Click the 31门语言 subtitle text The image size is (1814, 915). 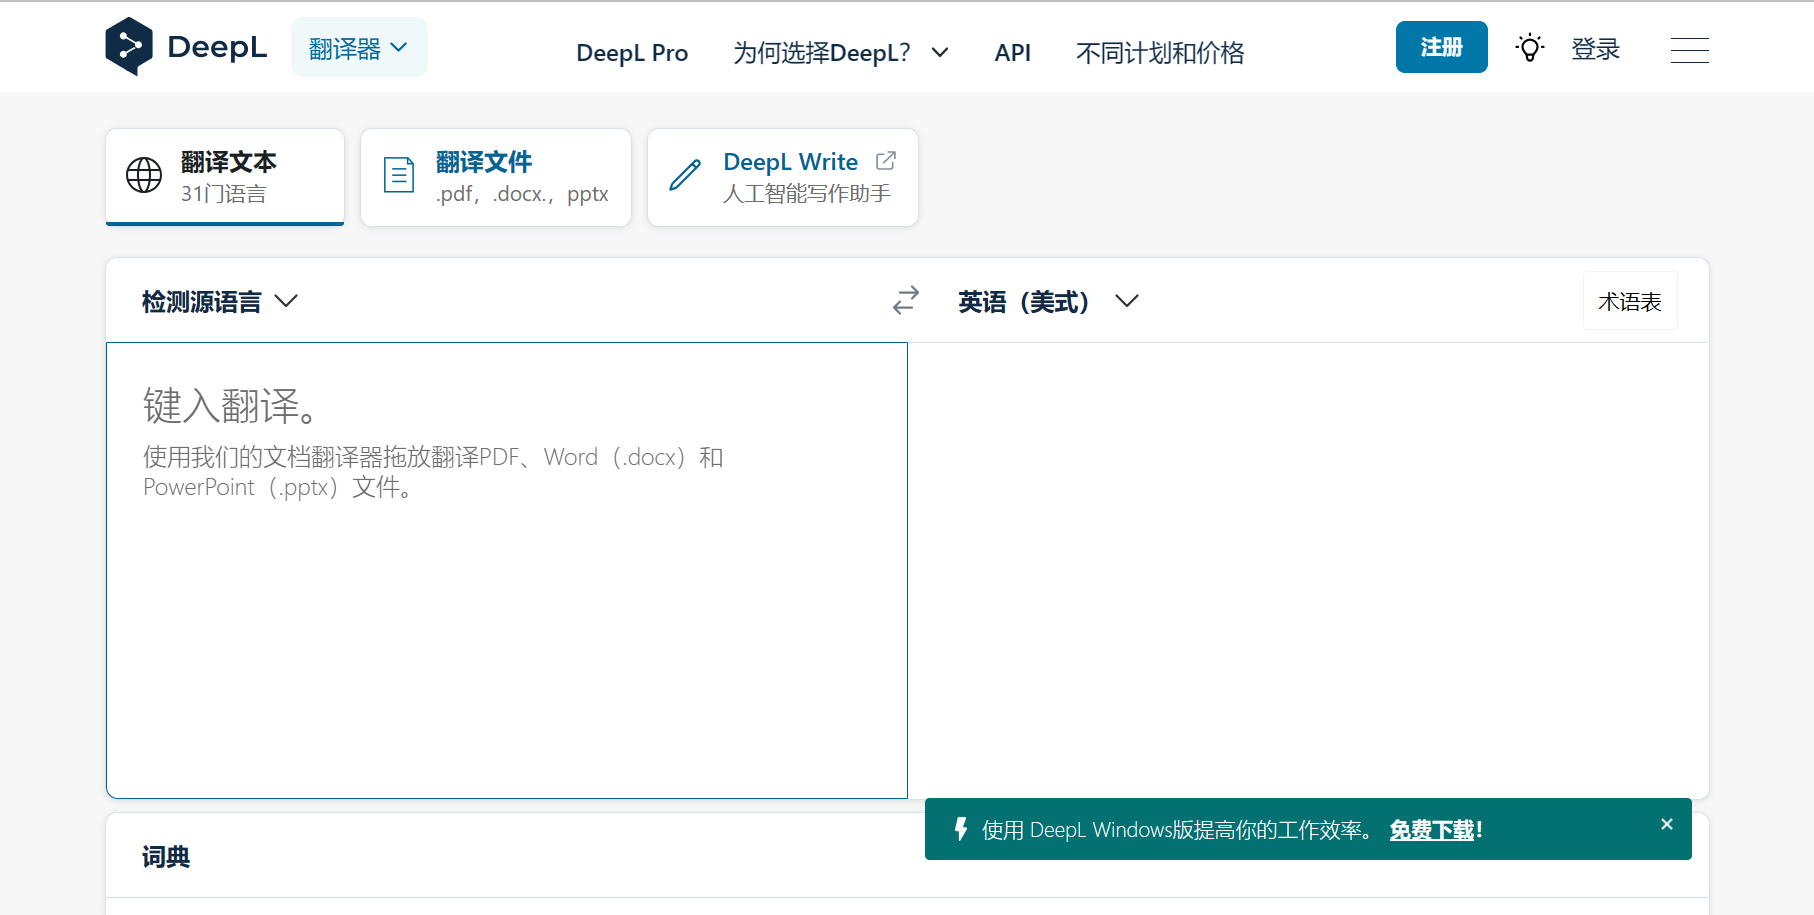(x=223, y=194)
